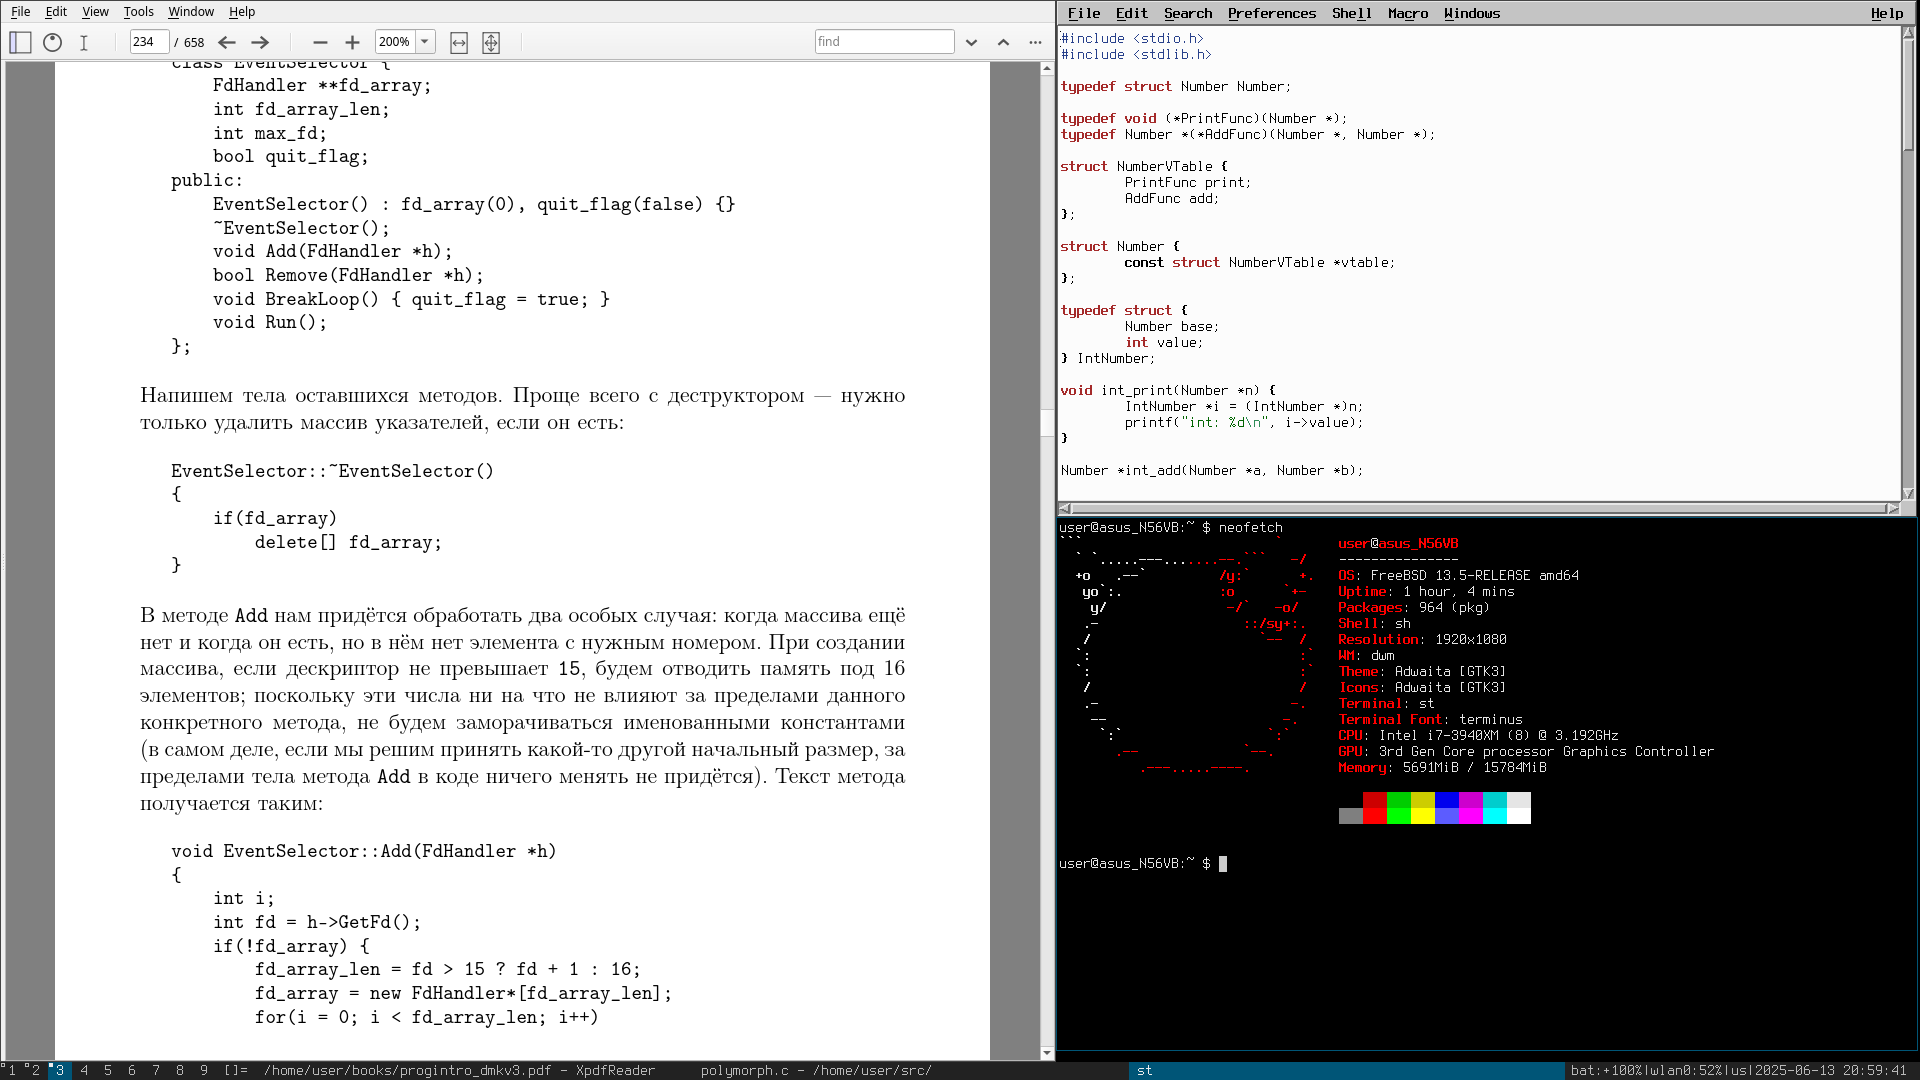Viewport: 1920px width, 1080px height.
Task: Zoom in with the plus icon
Action: (352, 42)
